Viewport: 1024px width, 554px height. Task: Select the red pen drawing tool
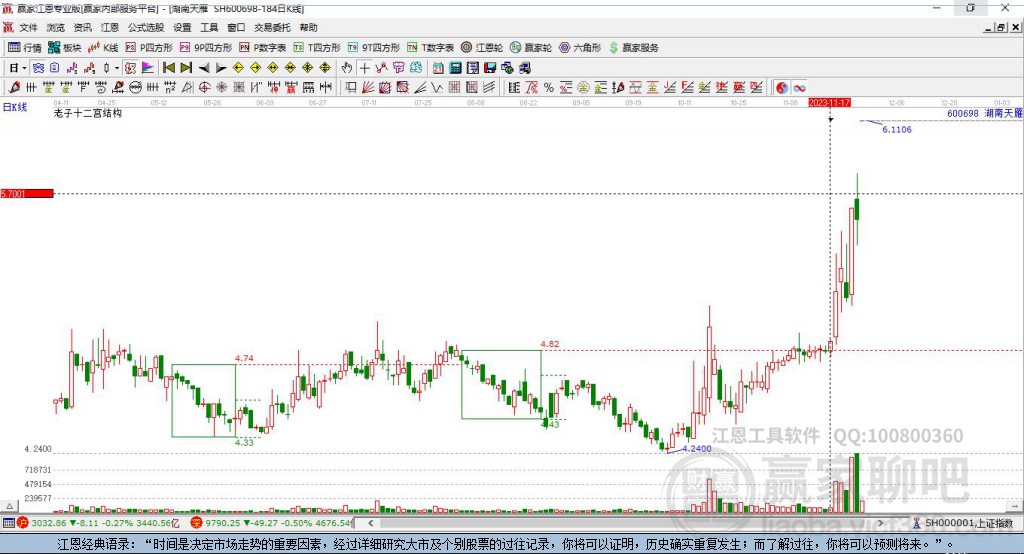[14, 88]
